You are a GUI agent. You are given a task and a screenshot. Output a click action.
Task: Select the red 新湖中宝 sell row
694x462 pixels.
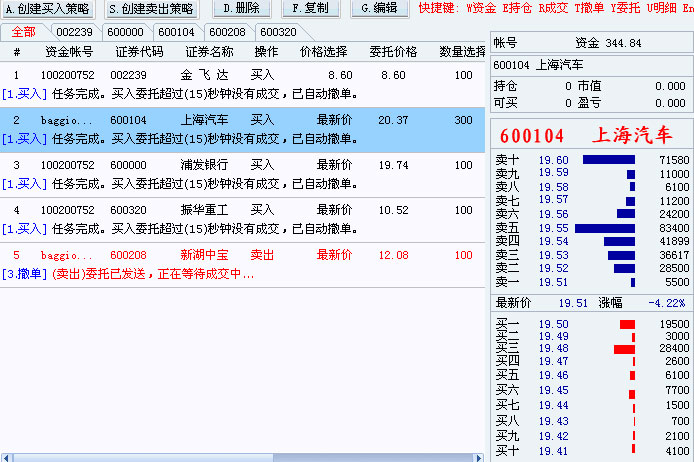(x=206, y=255)
